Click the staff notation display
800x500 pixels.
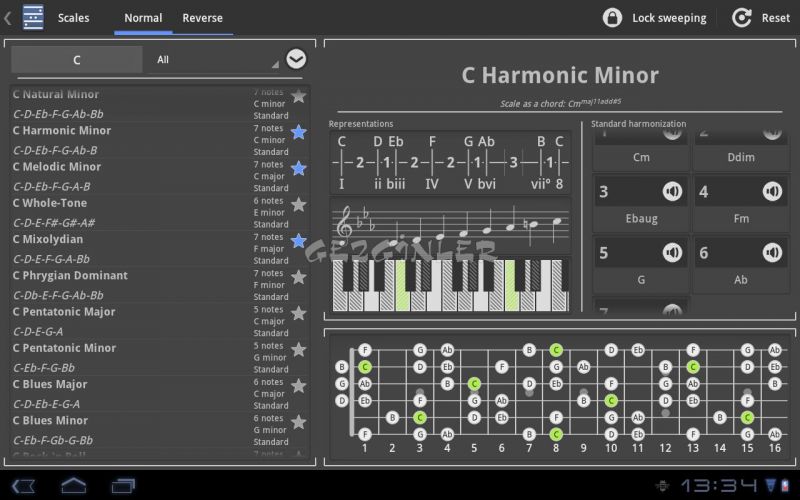click(450, 226)
